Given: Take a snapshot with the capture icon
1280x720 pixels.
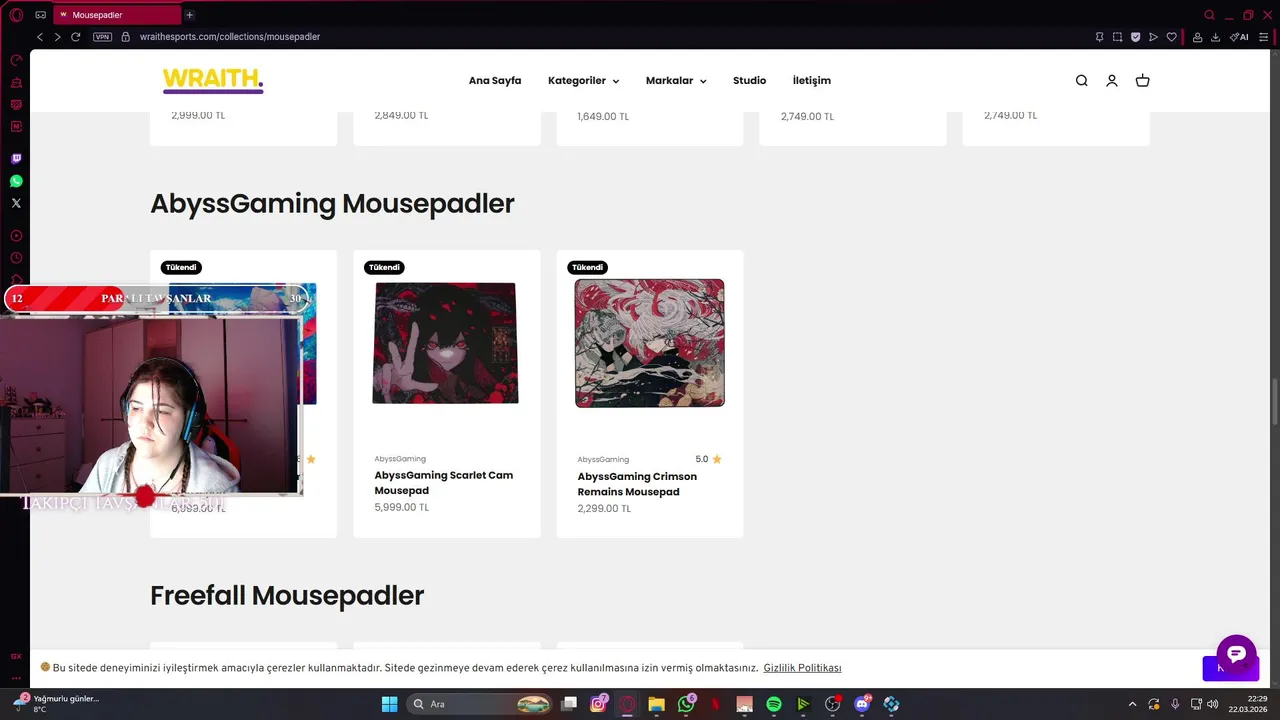Looking at the screenshot, I should (x=1117, y=37).
